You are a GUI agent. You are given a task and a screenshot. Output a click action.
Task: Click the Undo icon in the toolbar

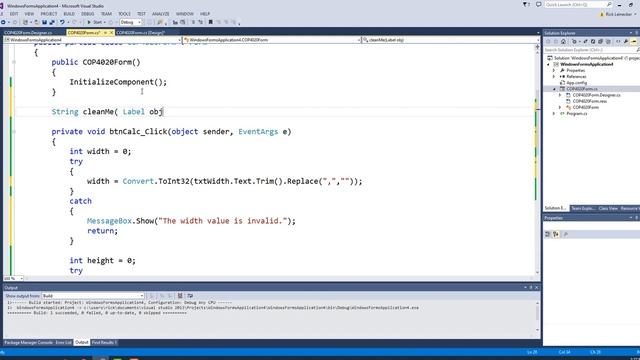click(62, 22)
